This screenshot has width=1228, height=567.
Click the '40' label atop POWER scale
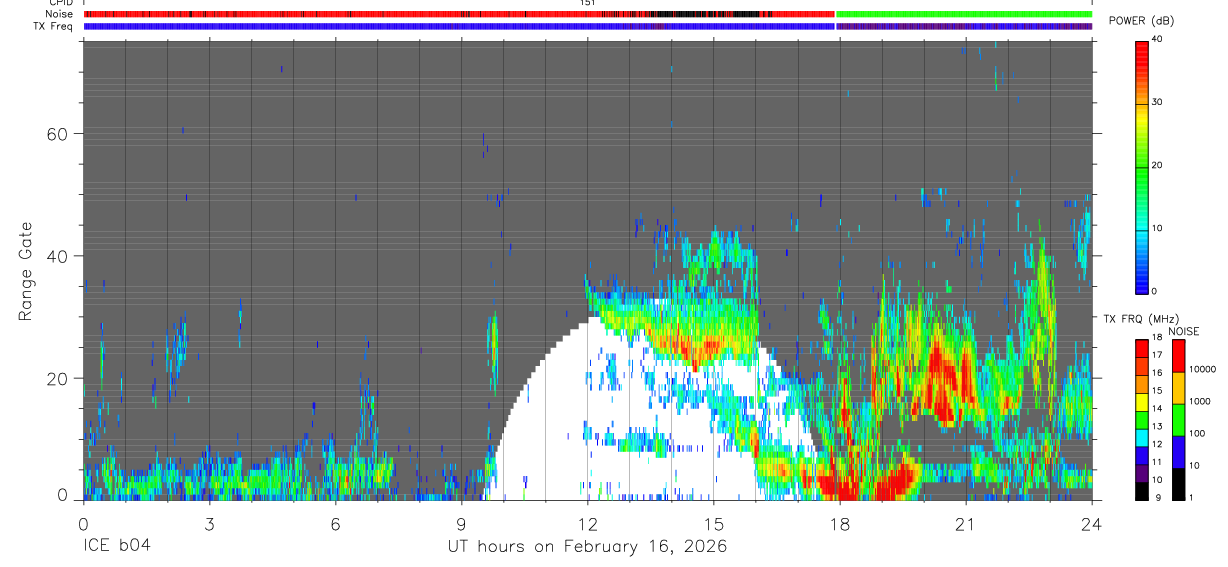tap(1157, 40)
